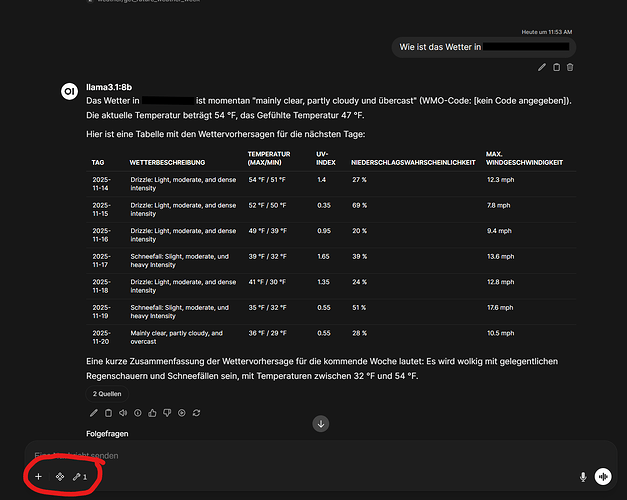Click the TAG column header
Image resolution: width=627 pixels, height=500 pixels.
[98, 162]
